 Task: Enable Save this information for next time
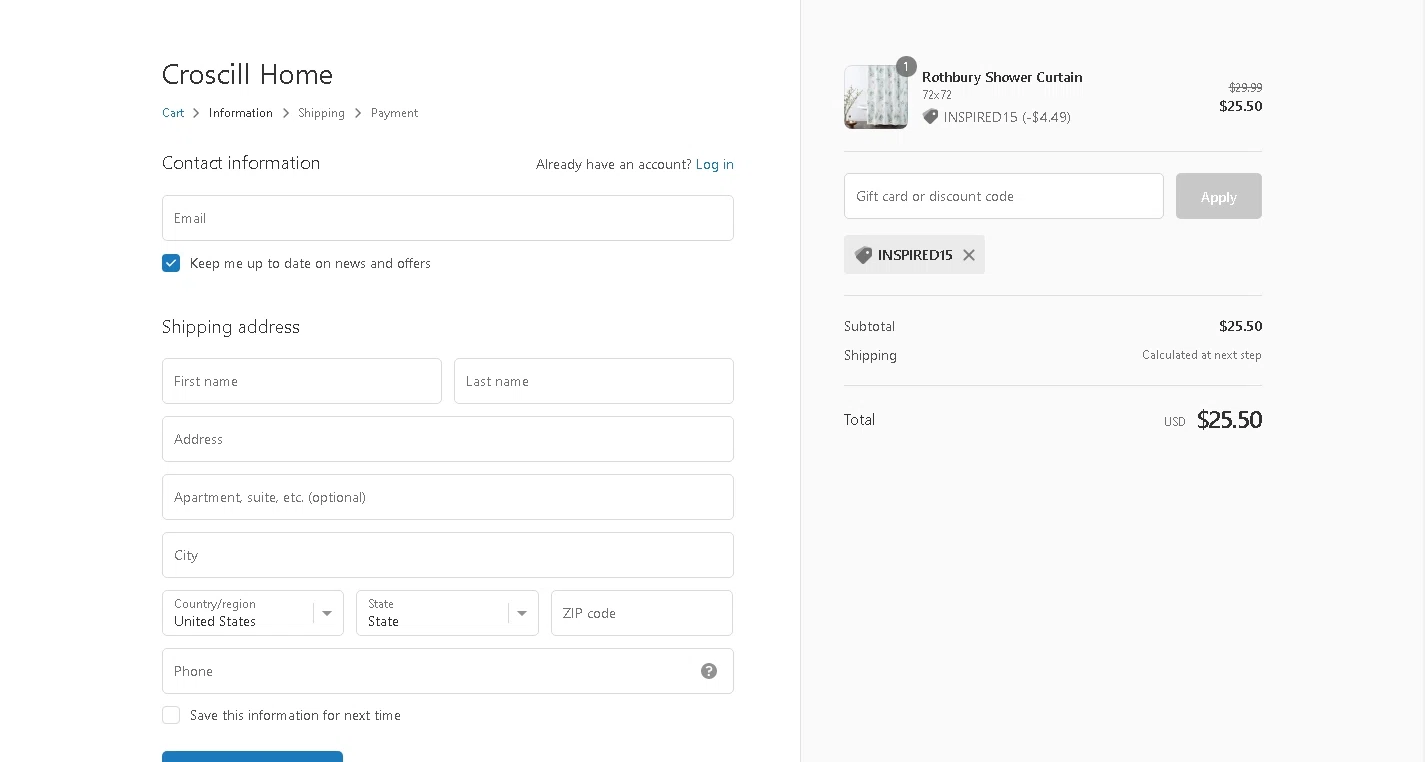pos(171,715)
